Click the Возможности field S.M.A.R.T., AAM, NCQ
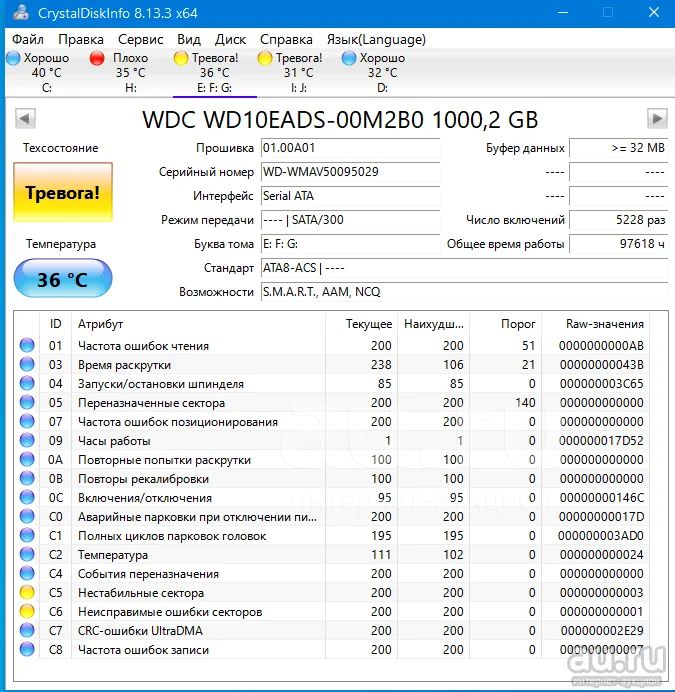This screenshot has height=692, width=675. 464,292
